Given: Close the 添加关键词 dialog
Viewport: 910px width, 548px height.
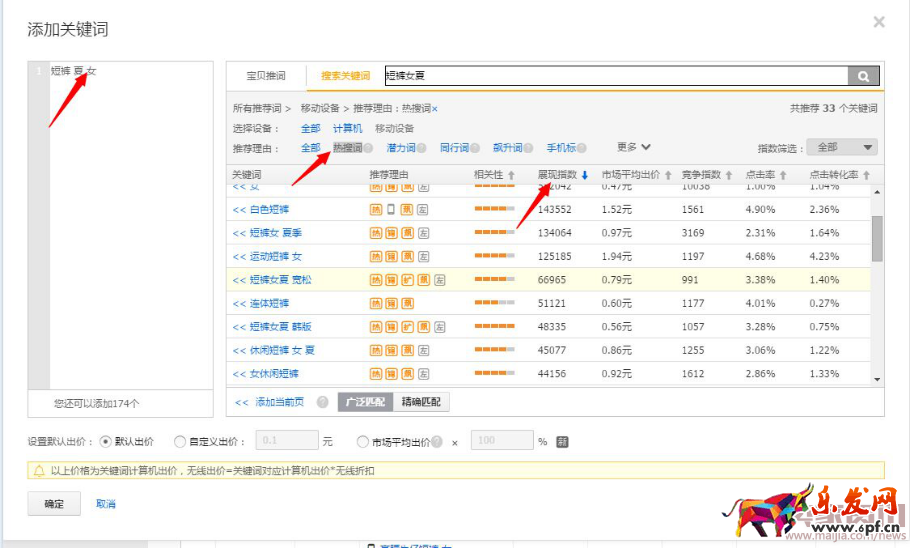Looking at the screenshot, I should [x=879, y=22].
